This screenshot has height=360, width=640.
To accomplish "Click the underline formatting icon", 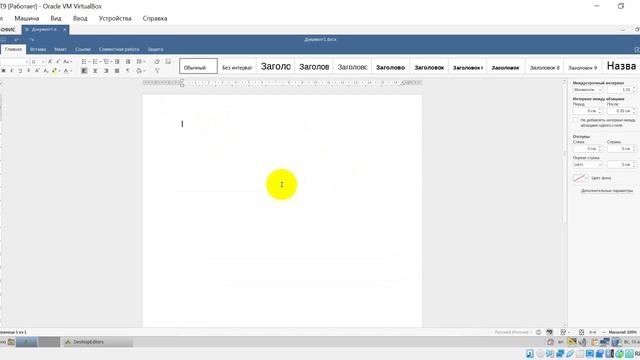I will (20, 71).
